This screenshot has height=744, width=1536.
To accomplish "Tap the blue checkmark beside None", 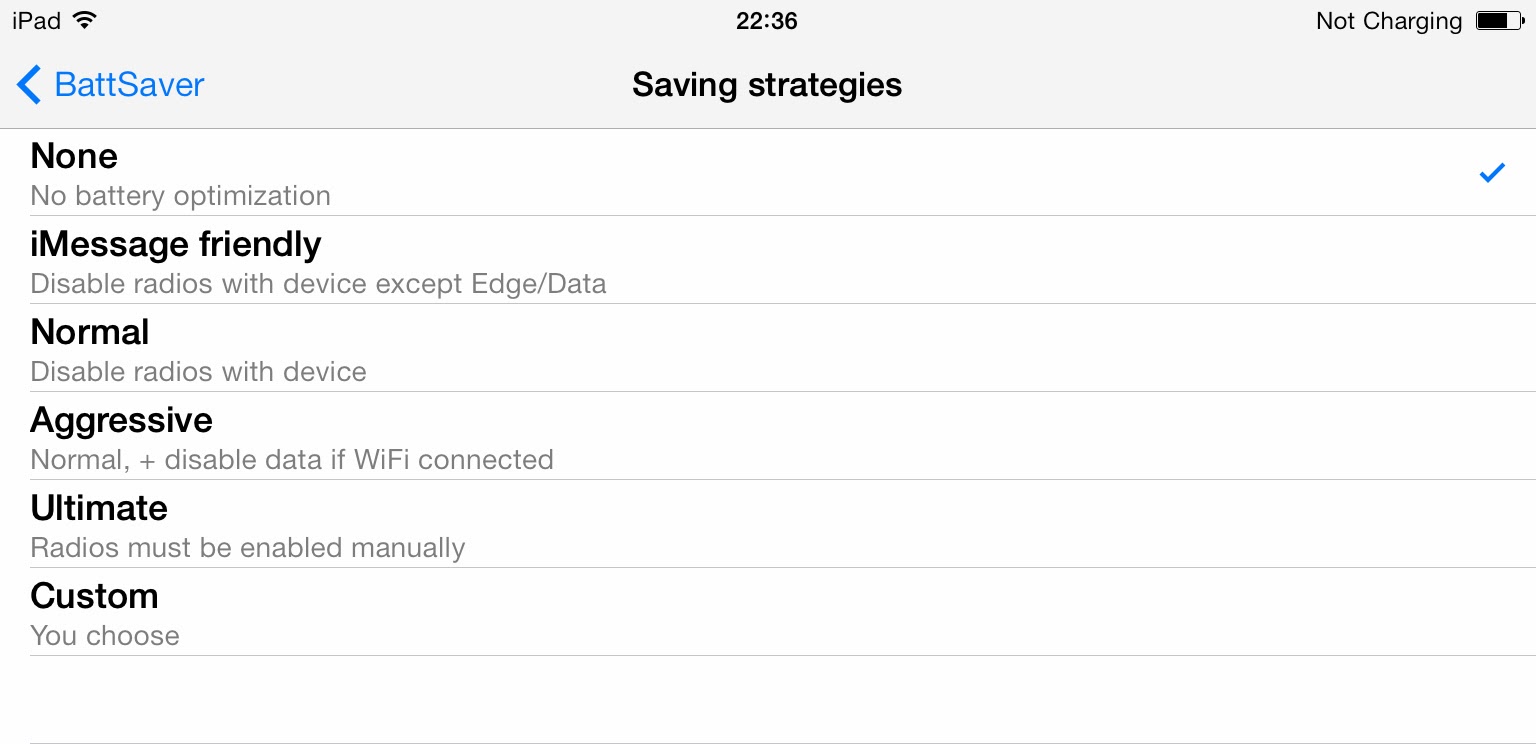I will pos(1492,173).
